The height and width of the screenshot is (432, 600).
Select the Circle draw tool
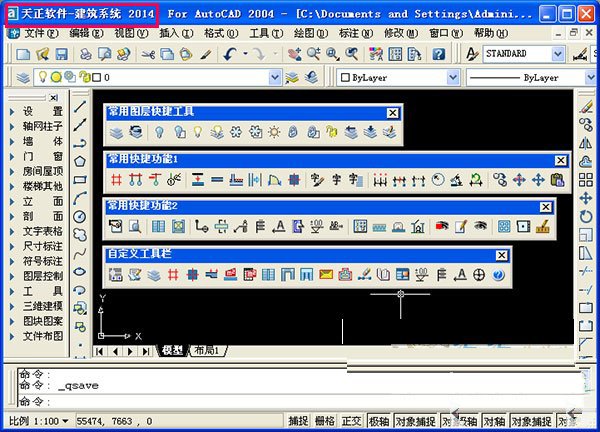(80, 217)
